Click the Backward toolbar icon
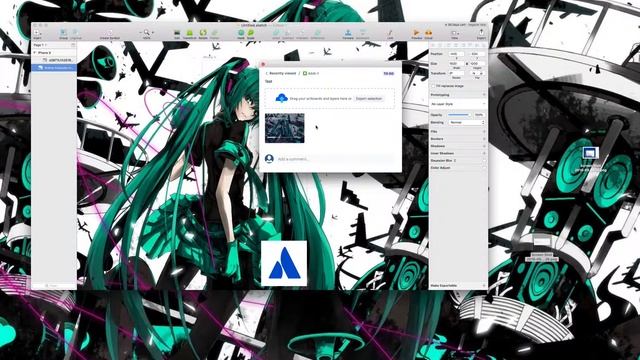The height and width of the screenshot is (360, 640). 362,32
